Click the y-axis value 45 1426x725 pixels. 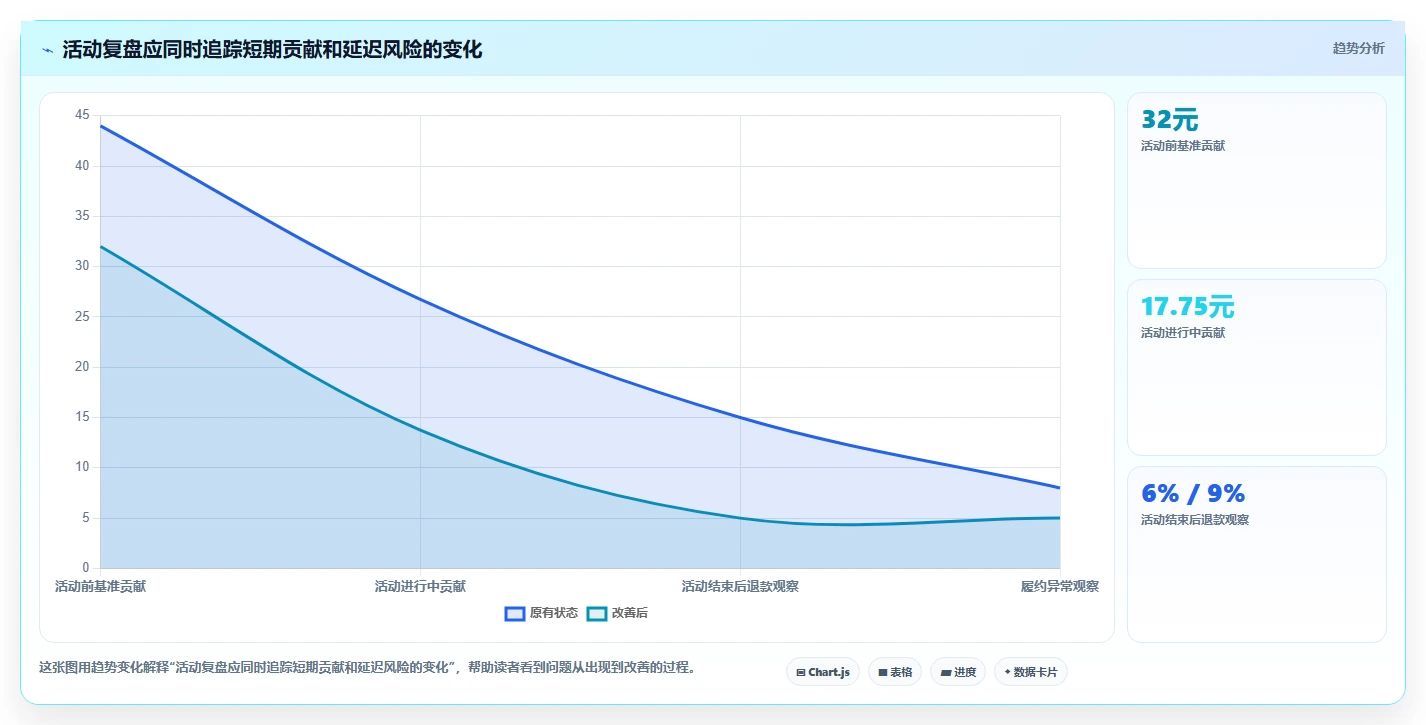click(82, 115)
